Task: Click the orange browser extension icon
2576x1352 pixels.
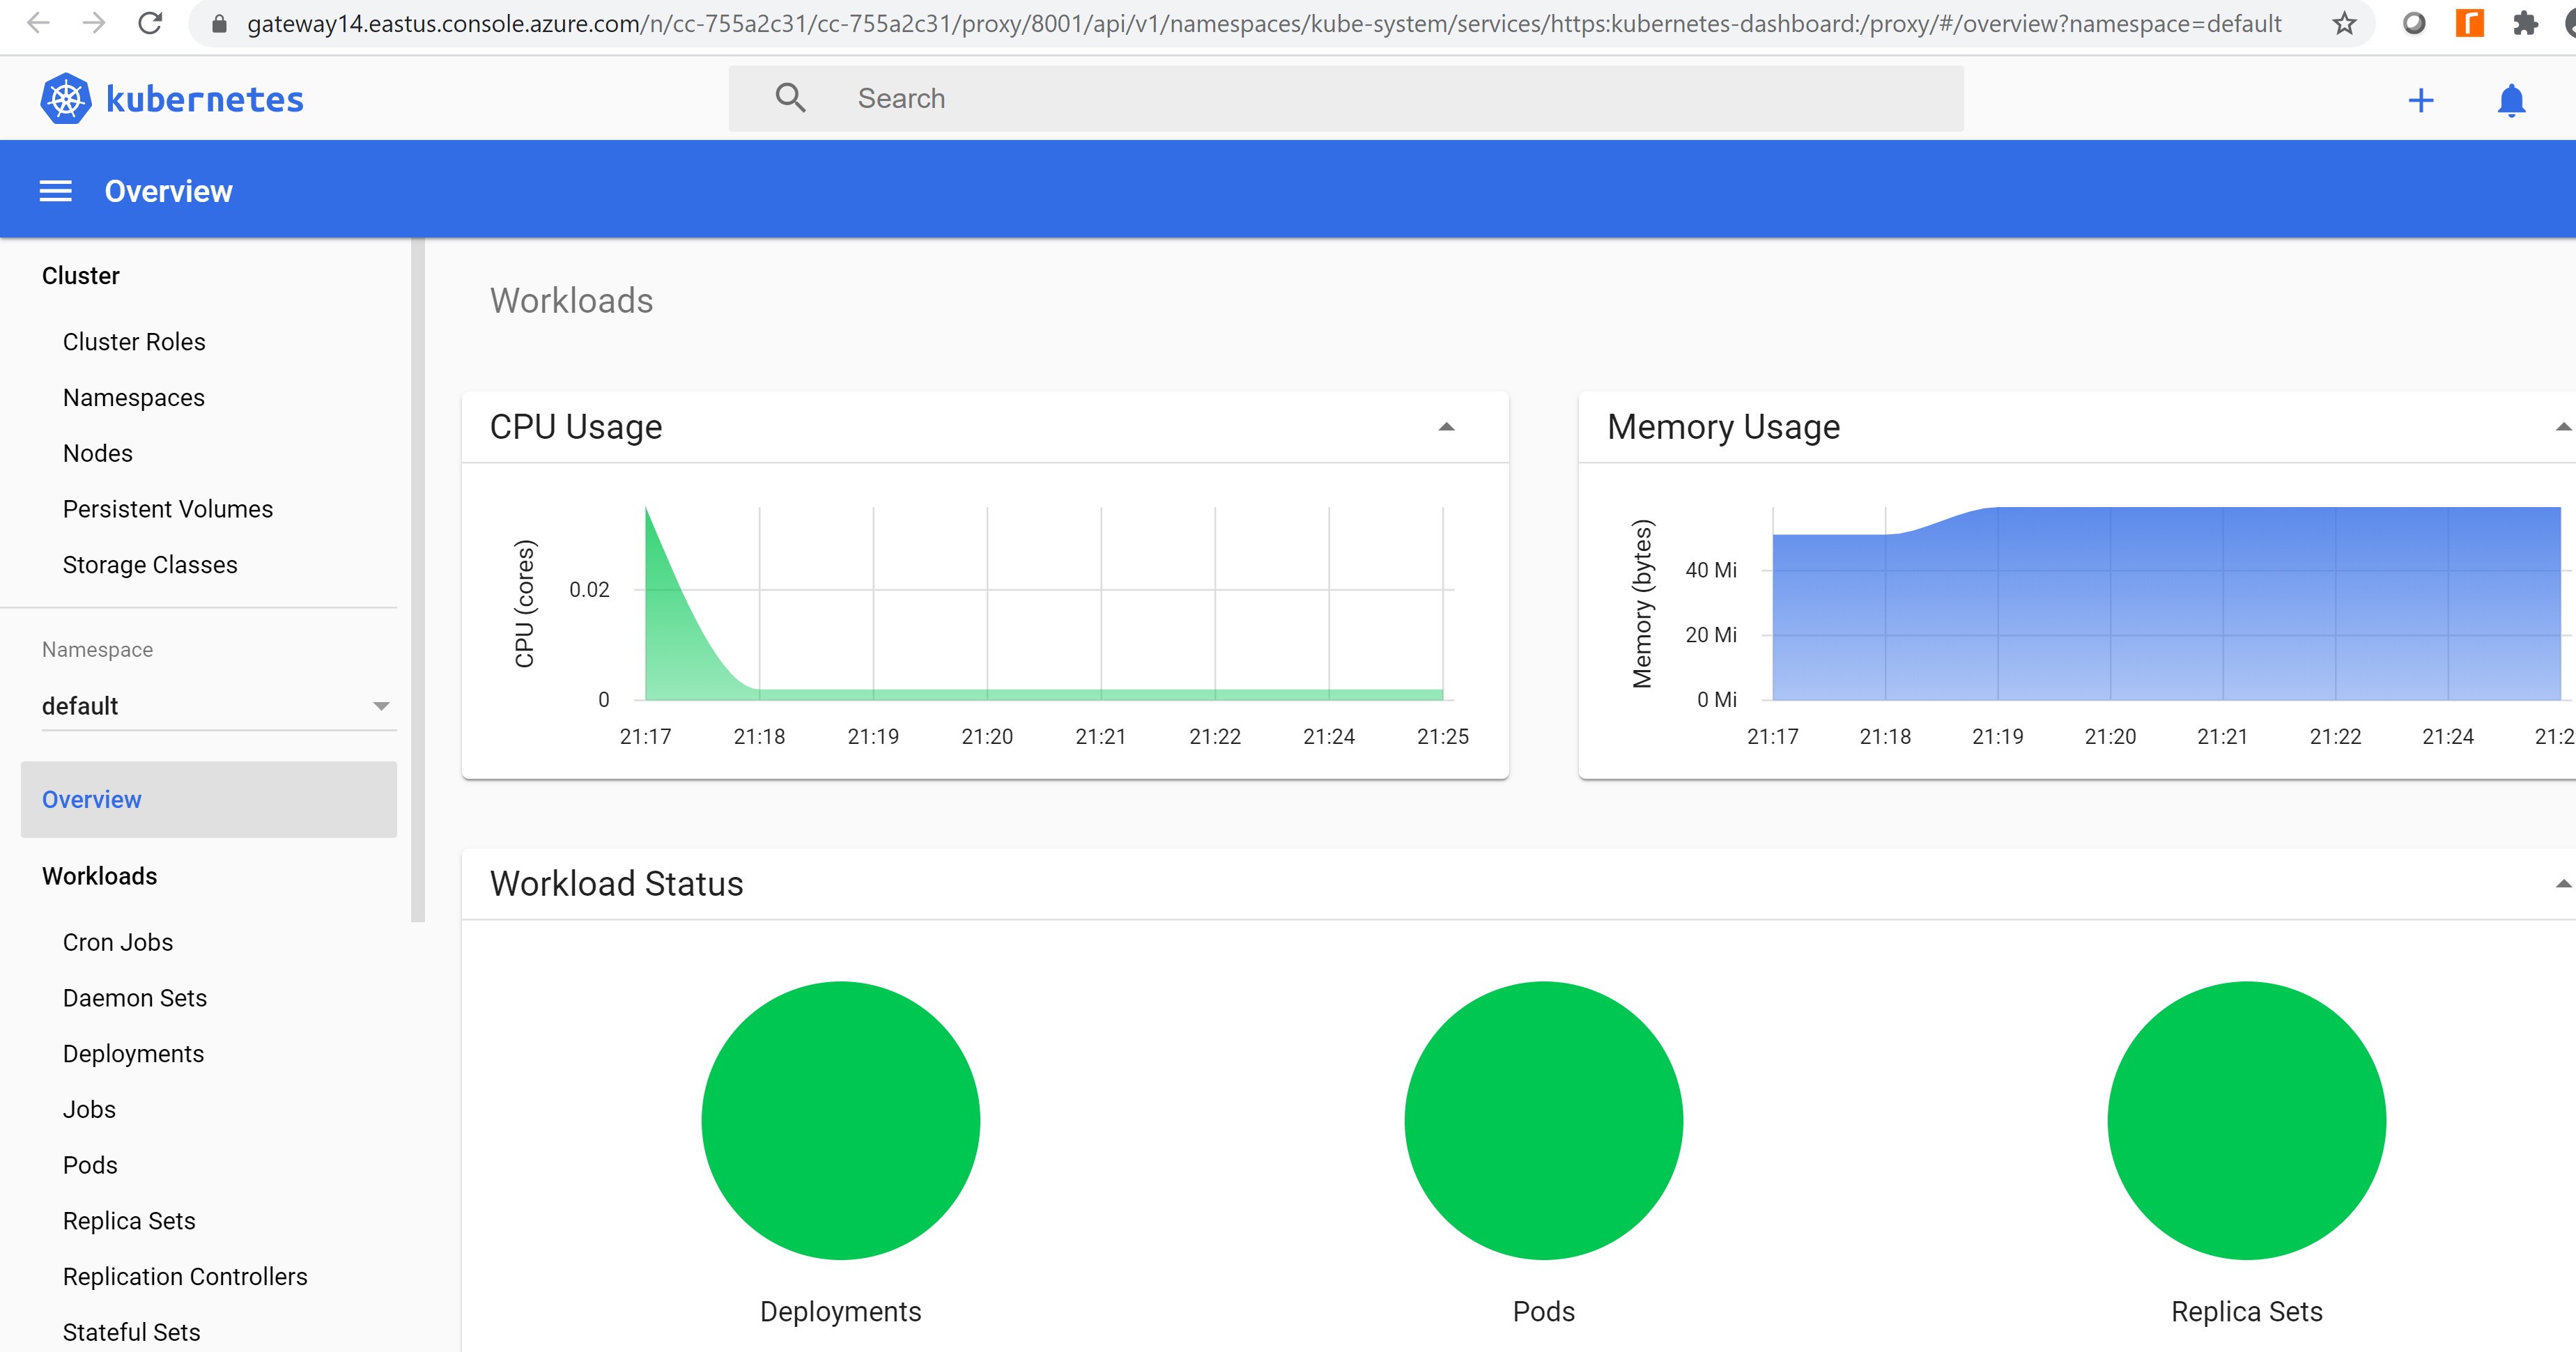Action: (x=2469, y=23)
